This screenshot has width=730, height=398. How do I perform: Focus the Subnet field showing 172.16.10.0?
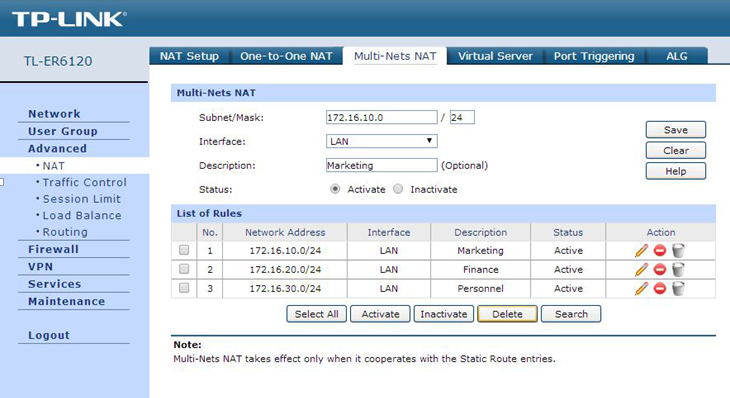[x=381, y=117]
